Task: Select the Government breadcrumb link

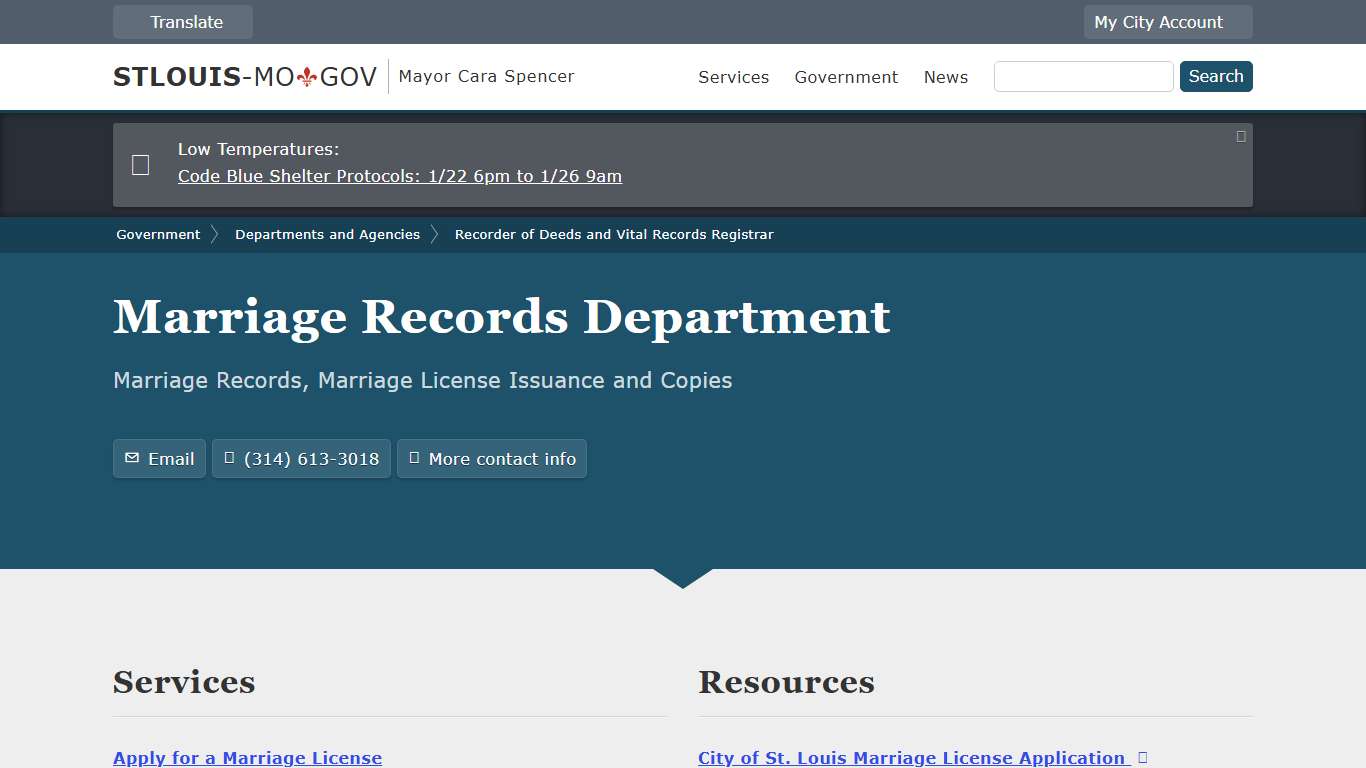Action: point(157,234)
